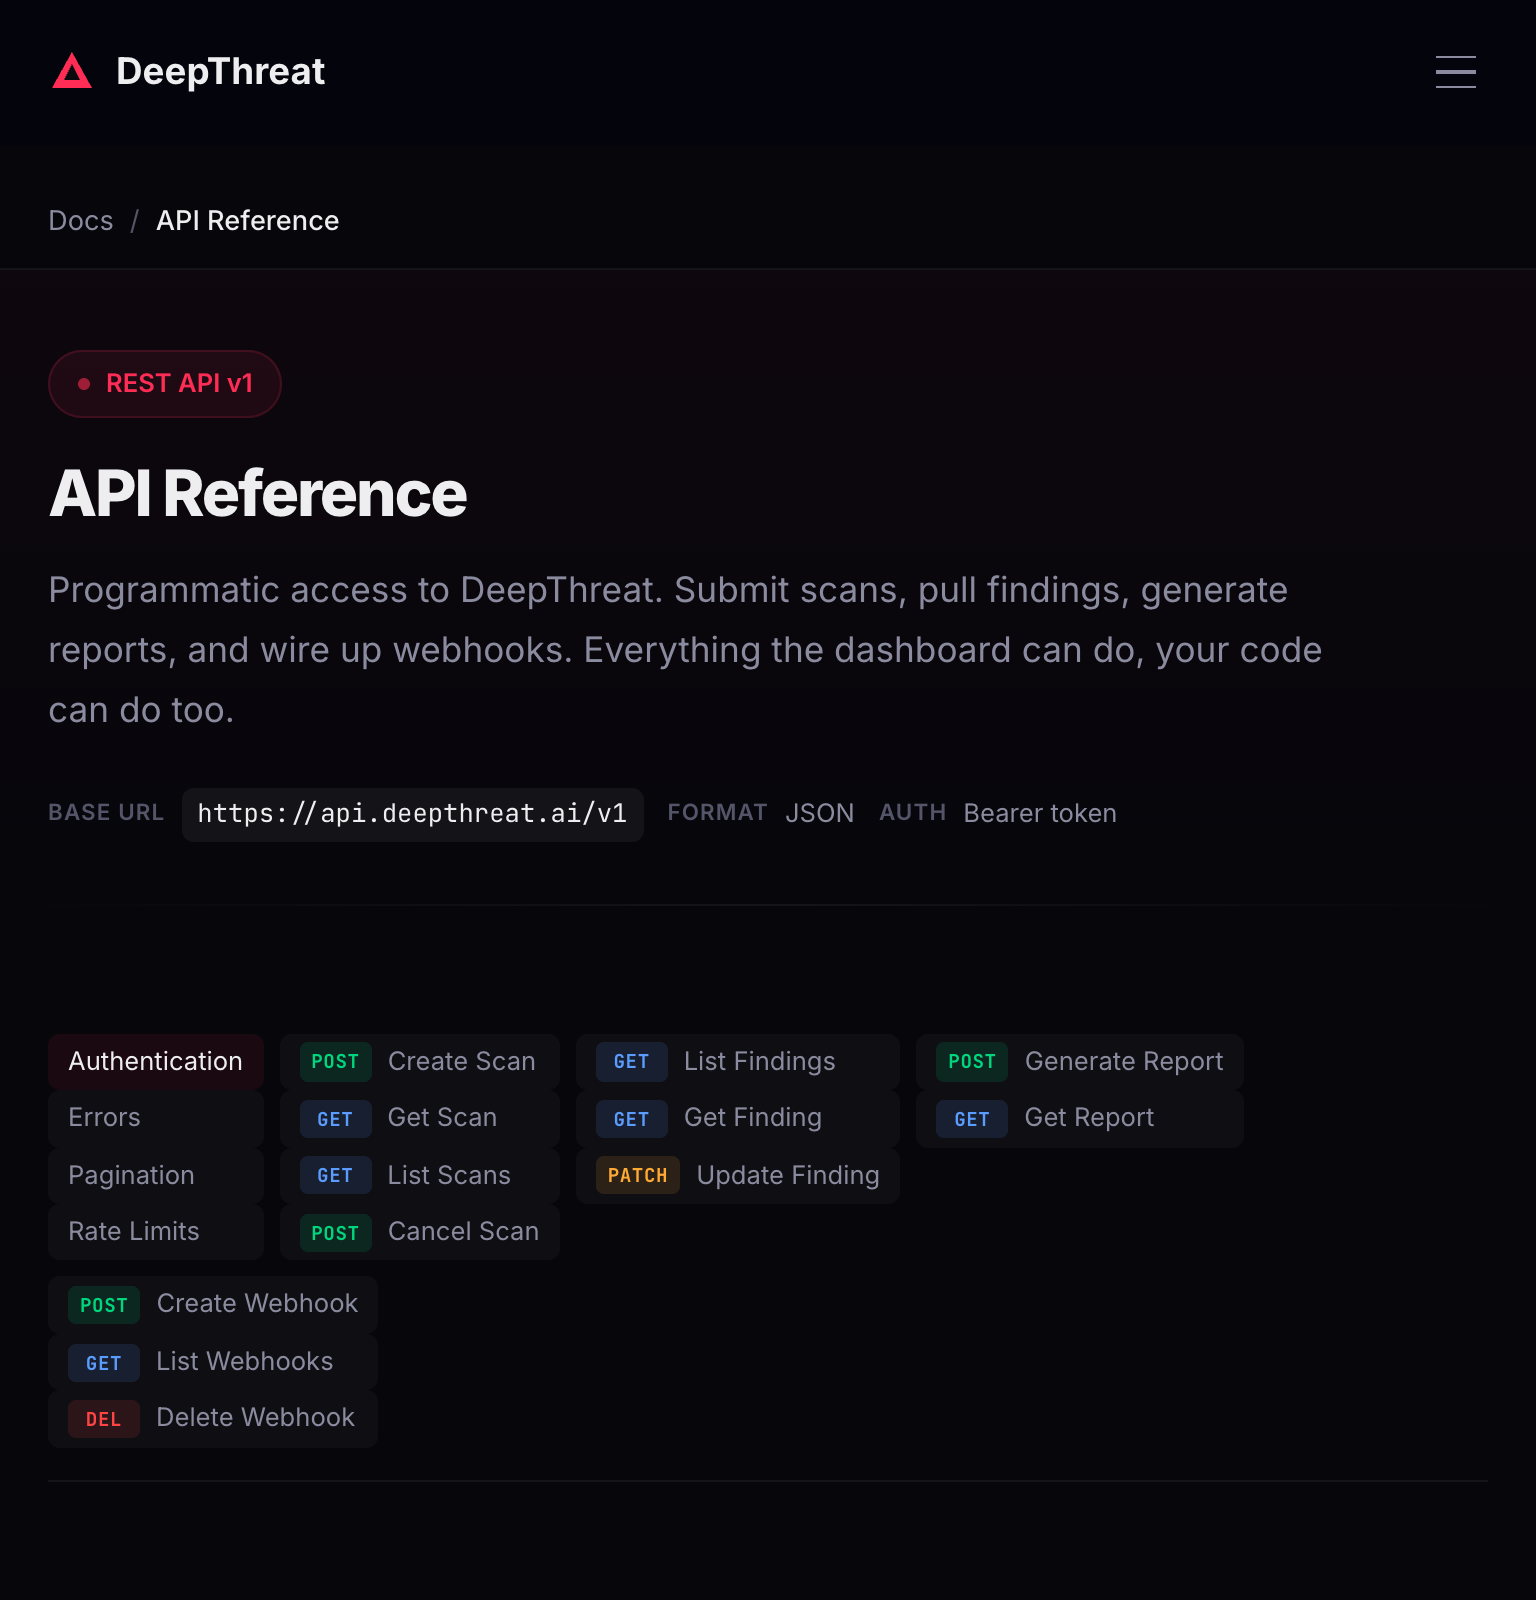Select the PATCH Update Finding endpoint

[737, 1176]
